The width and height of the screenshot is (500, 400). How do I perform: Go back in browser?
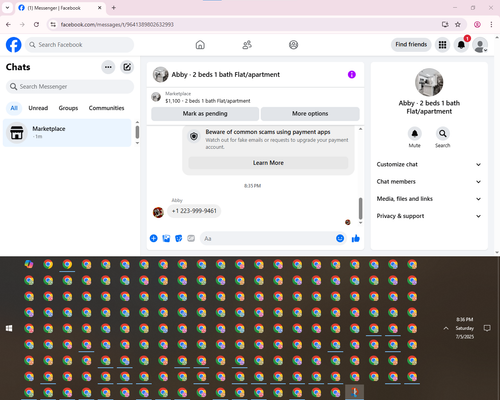[x=8, y=24]
